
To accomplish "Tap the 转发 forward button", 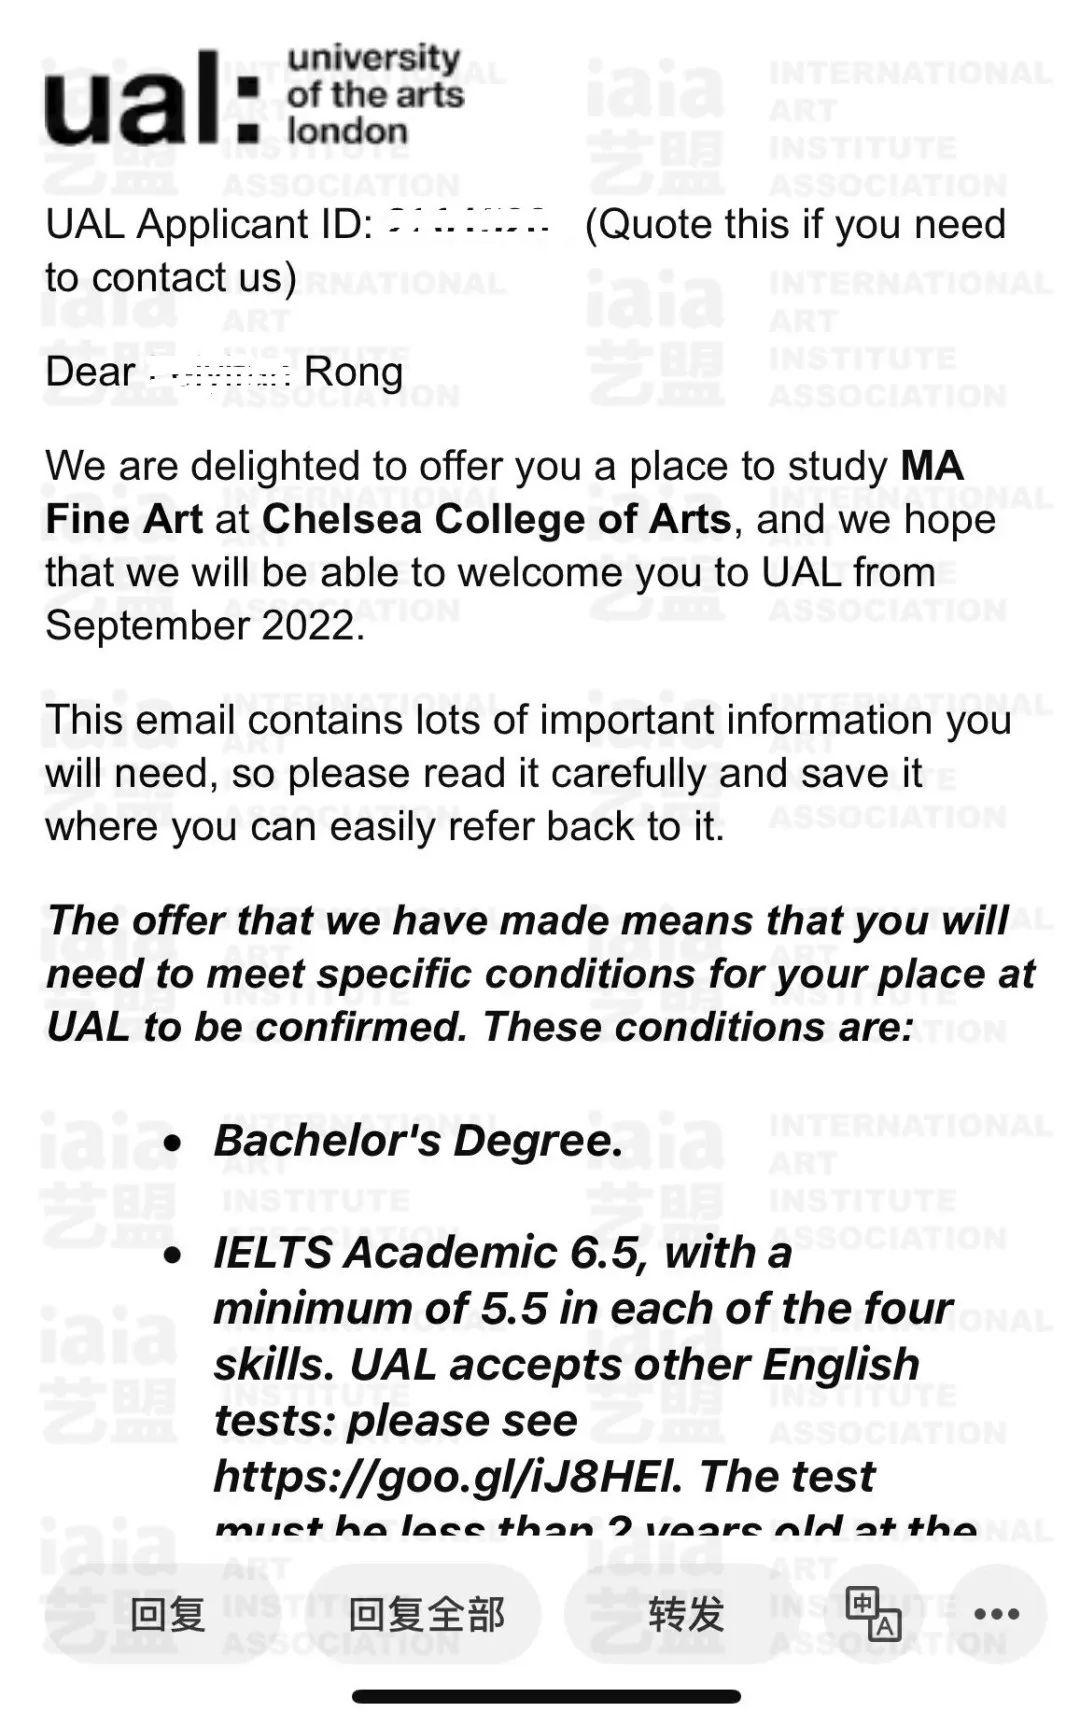I will (x=686, y=1614).
